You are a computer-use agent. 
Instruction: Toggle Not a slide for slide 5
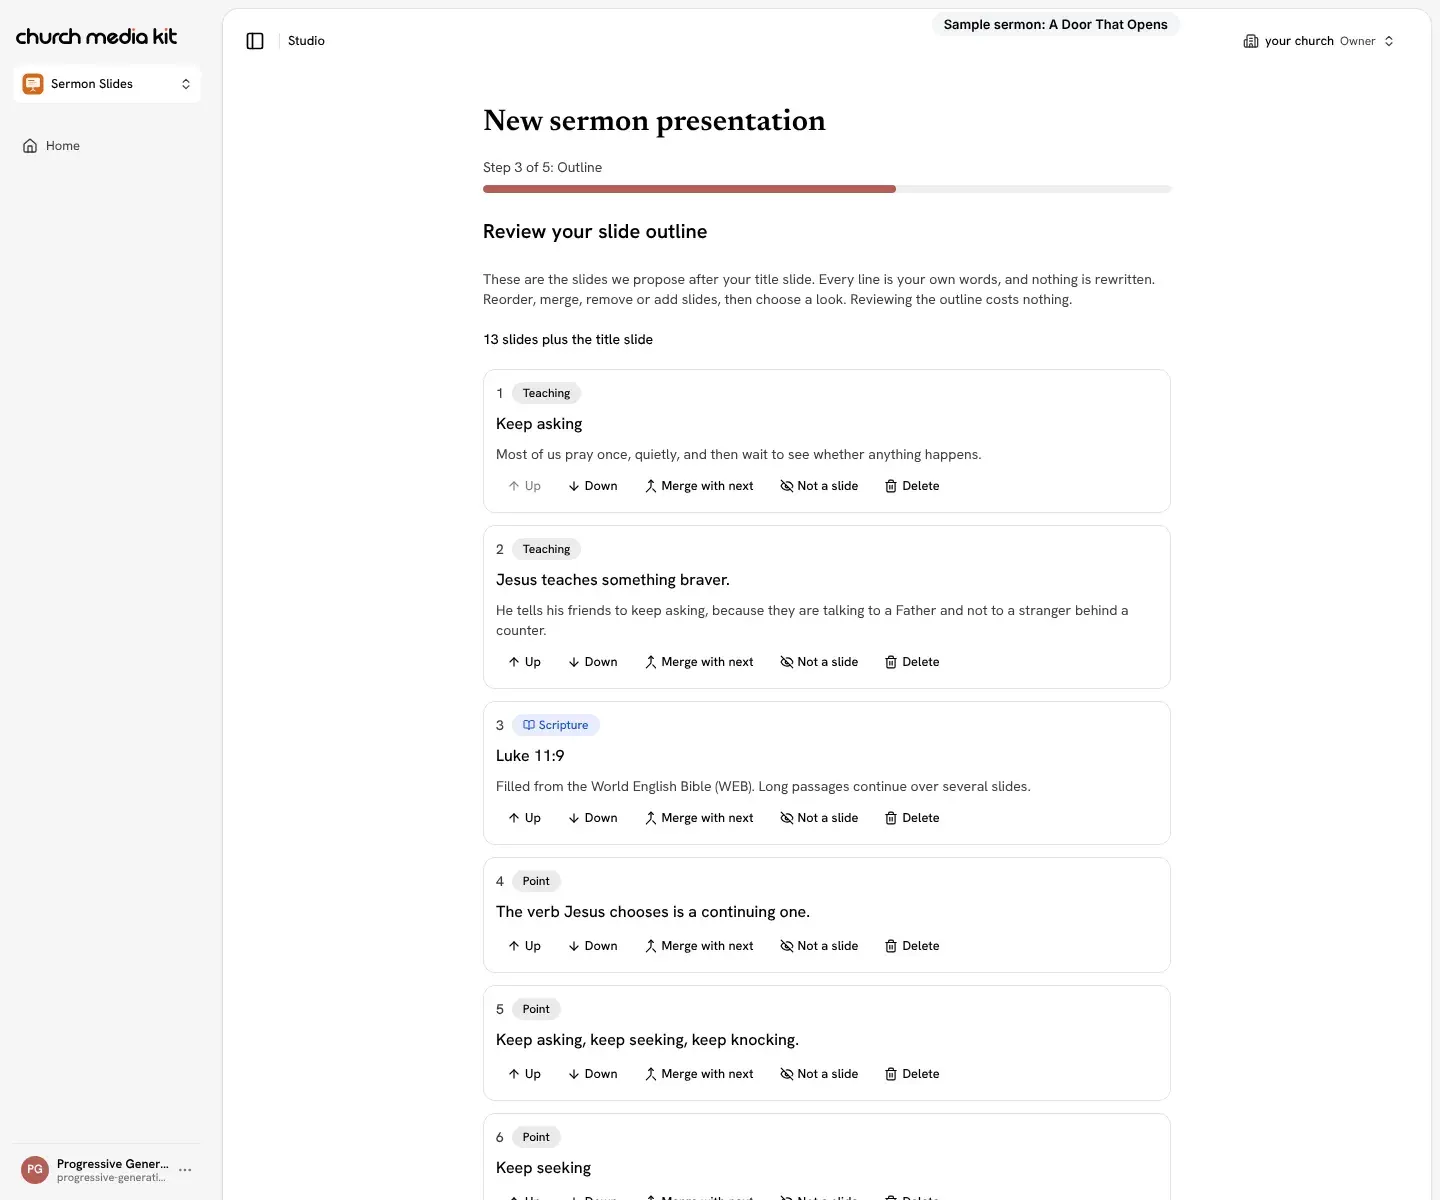point(819,1074)
